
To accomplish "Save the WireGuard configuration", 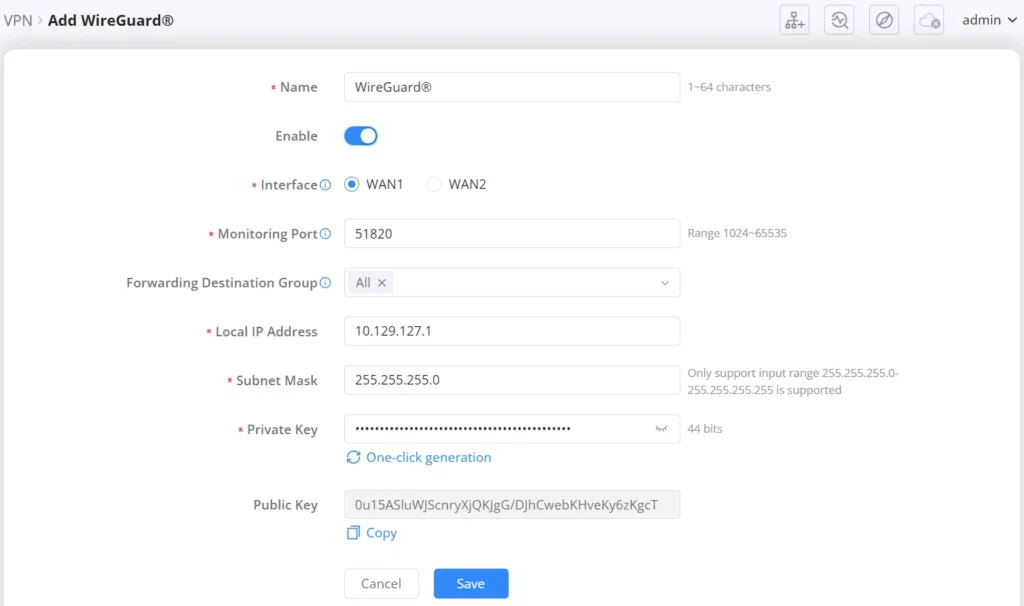I will pos(471,584).
